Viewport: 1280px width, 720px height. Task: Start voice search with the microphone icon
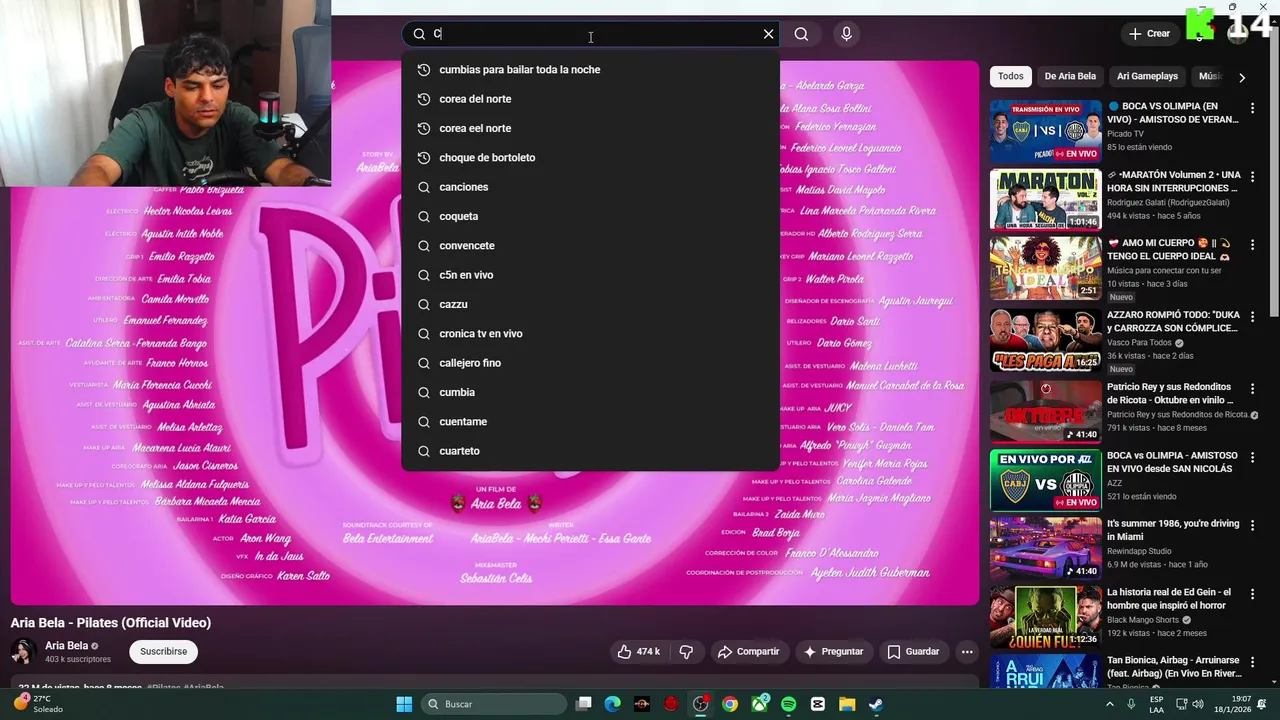point(847,34)
